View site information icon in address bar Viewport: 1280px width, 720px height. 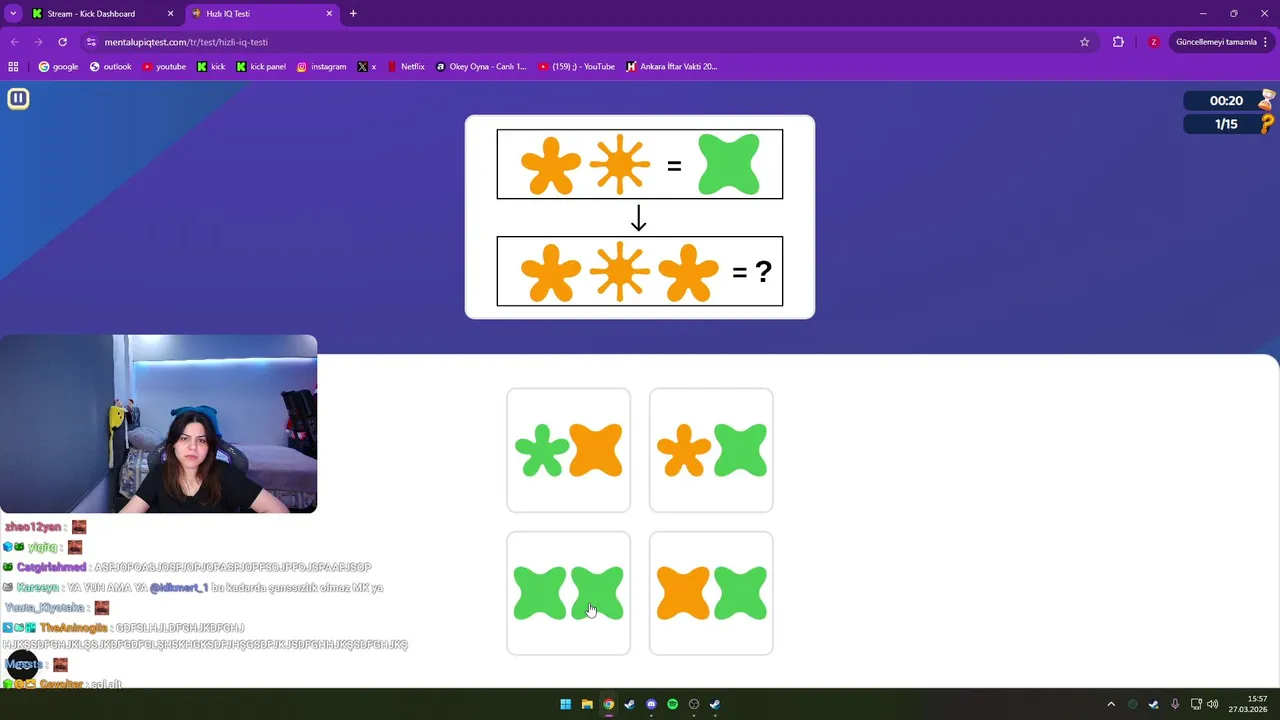click(x=91, y=42)
